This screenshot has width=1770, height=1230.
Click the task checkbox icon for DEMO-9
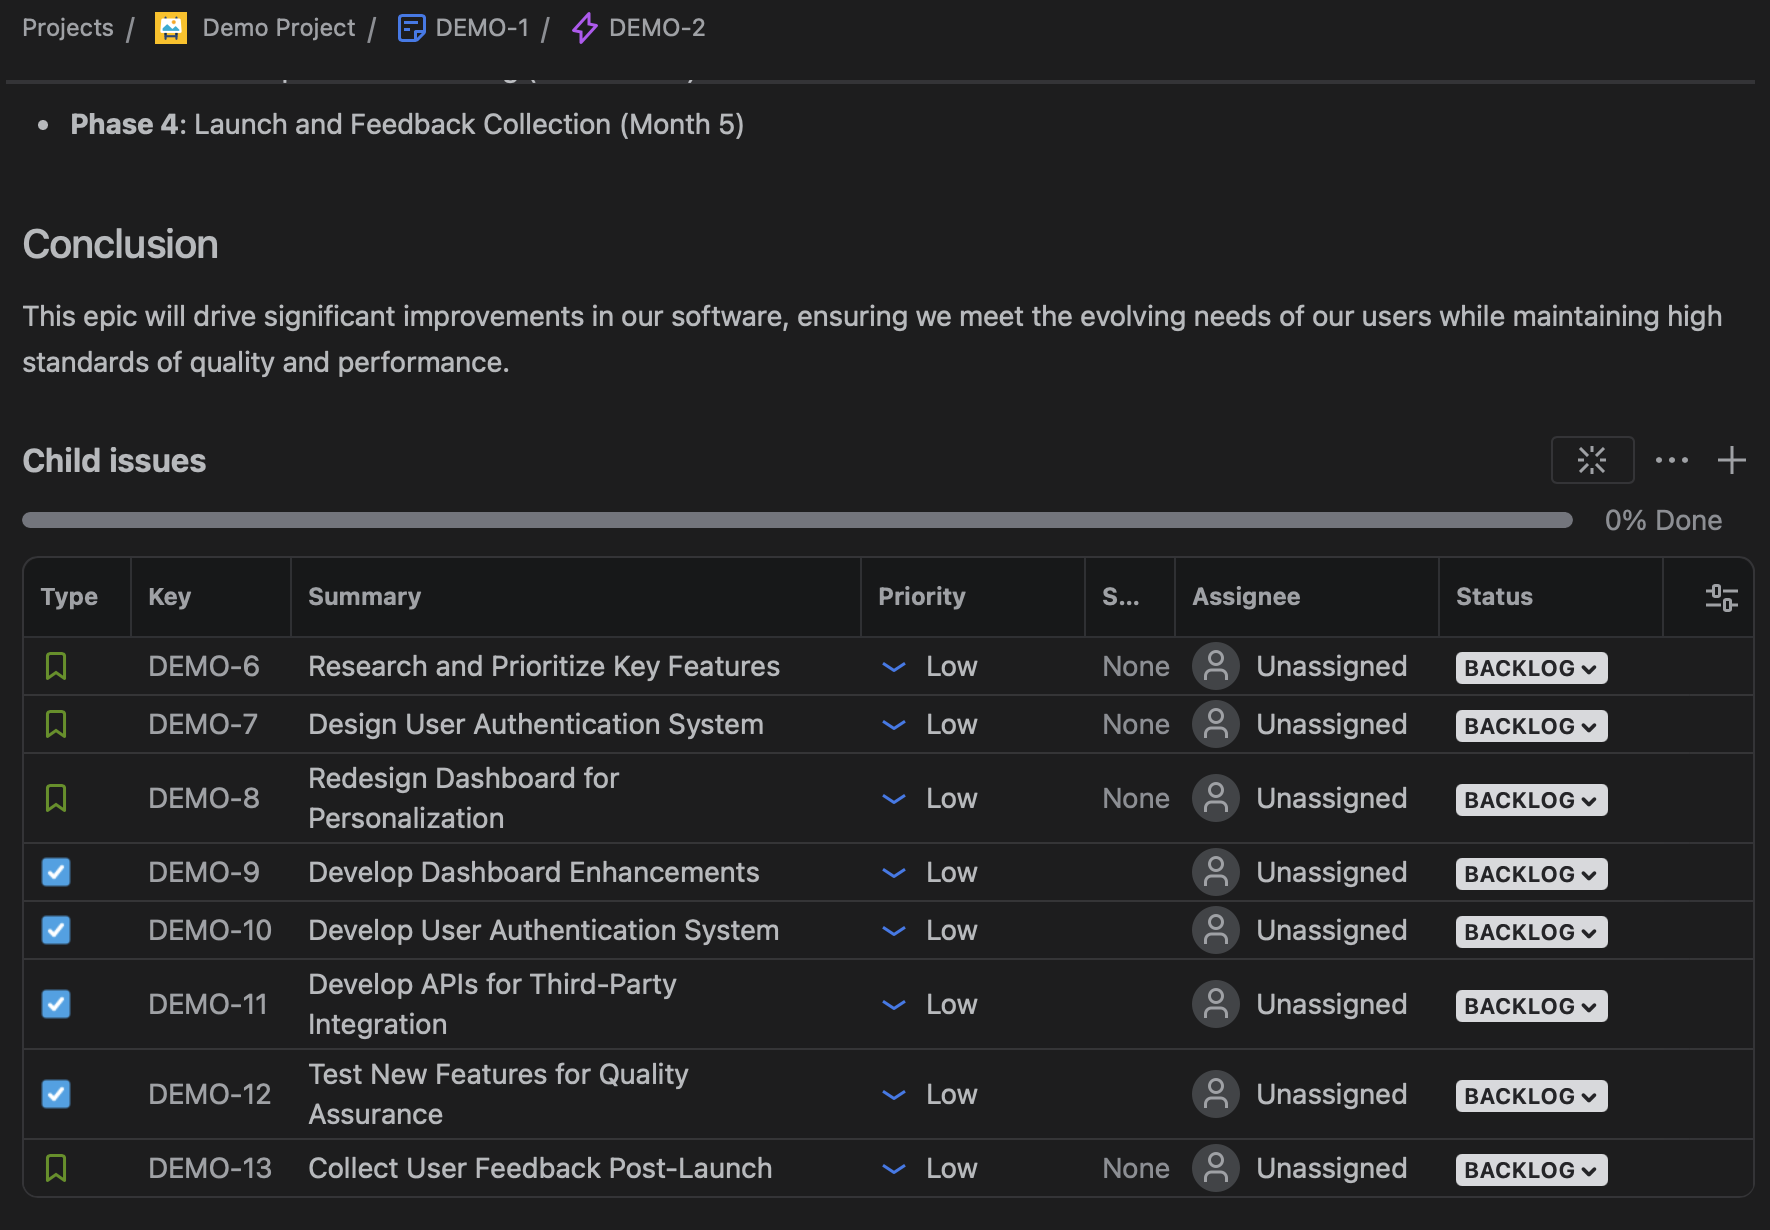point(56,872)
